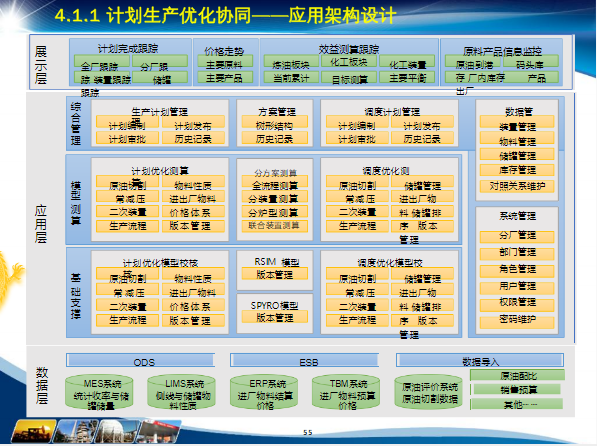Select the 主要产品 box
Image resolution: width=597 pixels, height=446 pixels.
225,78
